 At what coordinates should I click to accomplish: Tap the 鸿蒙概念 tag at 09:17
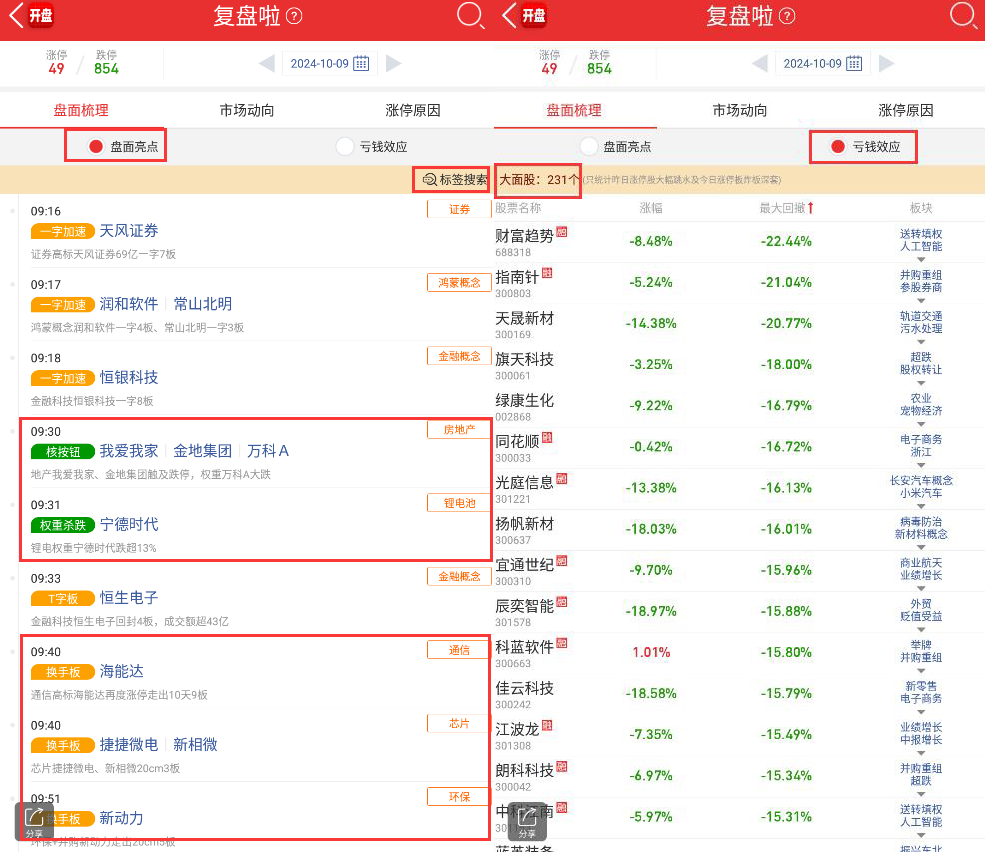tap(459, 283)
